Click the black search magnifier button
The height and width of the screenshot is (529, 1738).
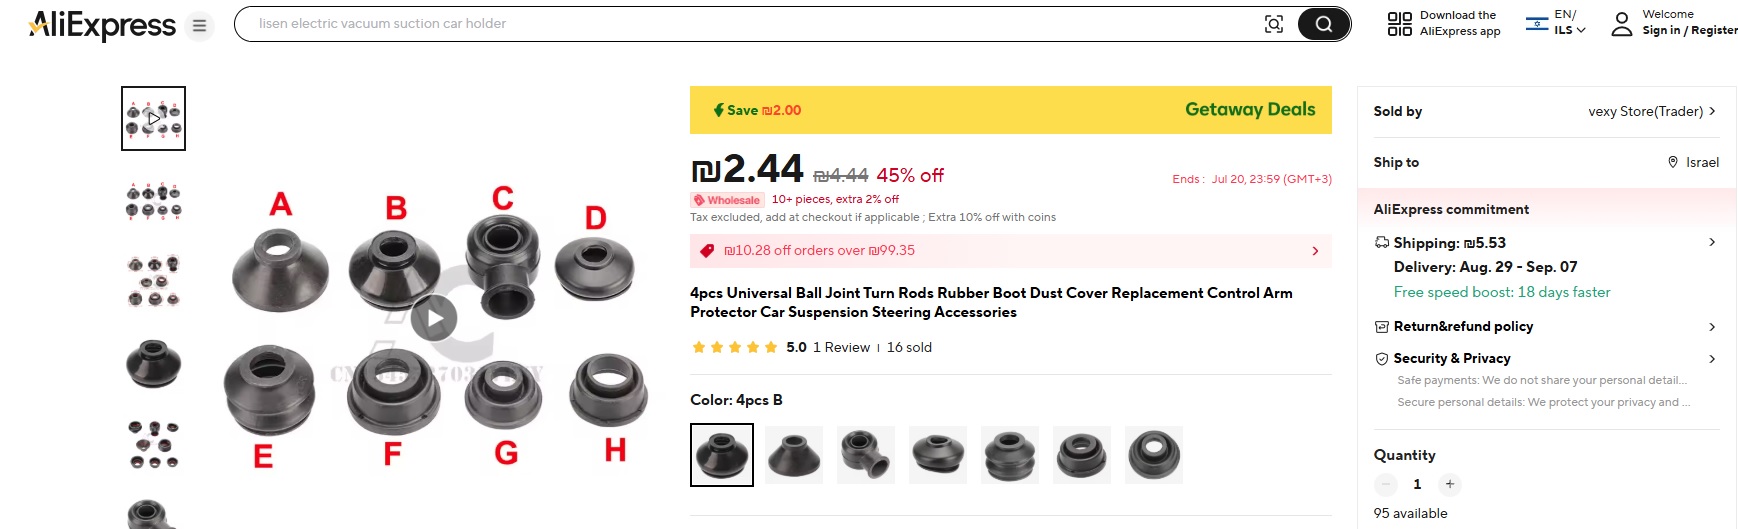[x=1323, y=24]
